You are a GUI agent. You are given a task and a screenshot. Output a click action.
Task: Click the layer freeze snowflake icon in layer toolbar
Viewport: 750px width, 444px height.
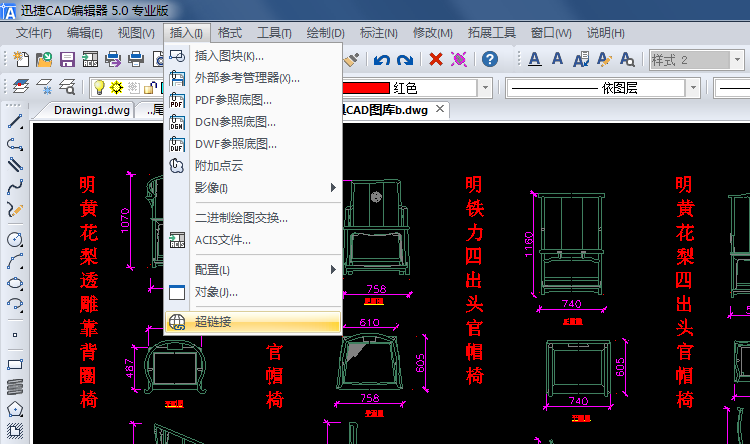coord(44,87)
